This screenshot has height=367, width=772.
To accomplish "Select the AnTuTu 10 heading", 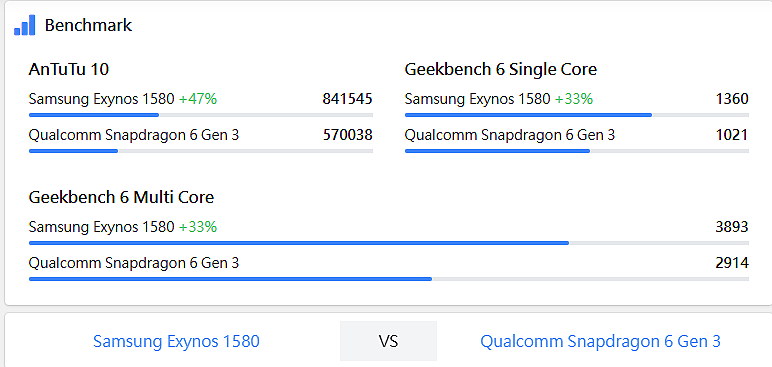I will tap(68, 69).
